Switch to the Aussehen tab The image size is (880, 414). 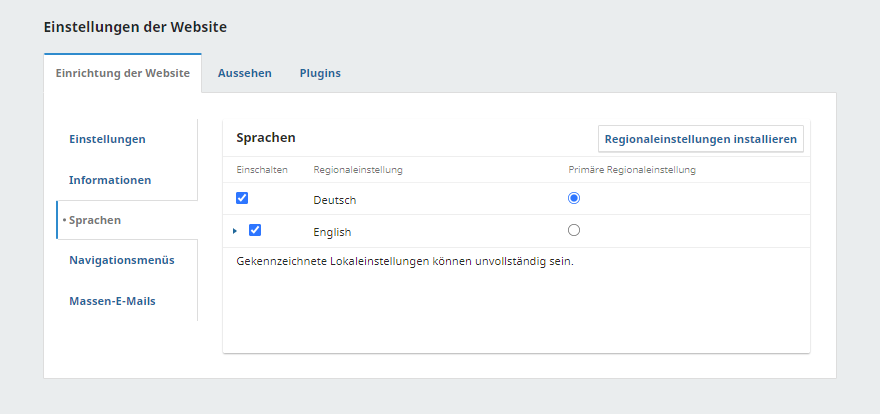tap(244, 73)
